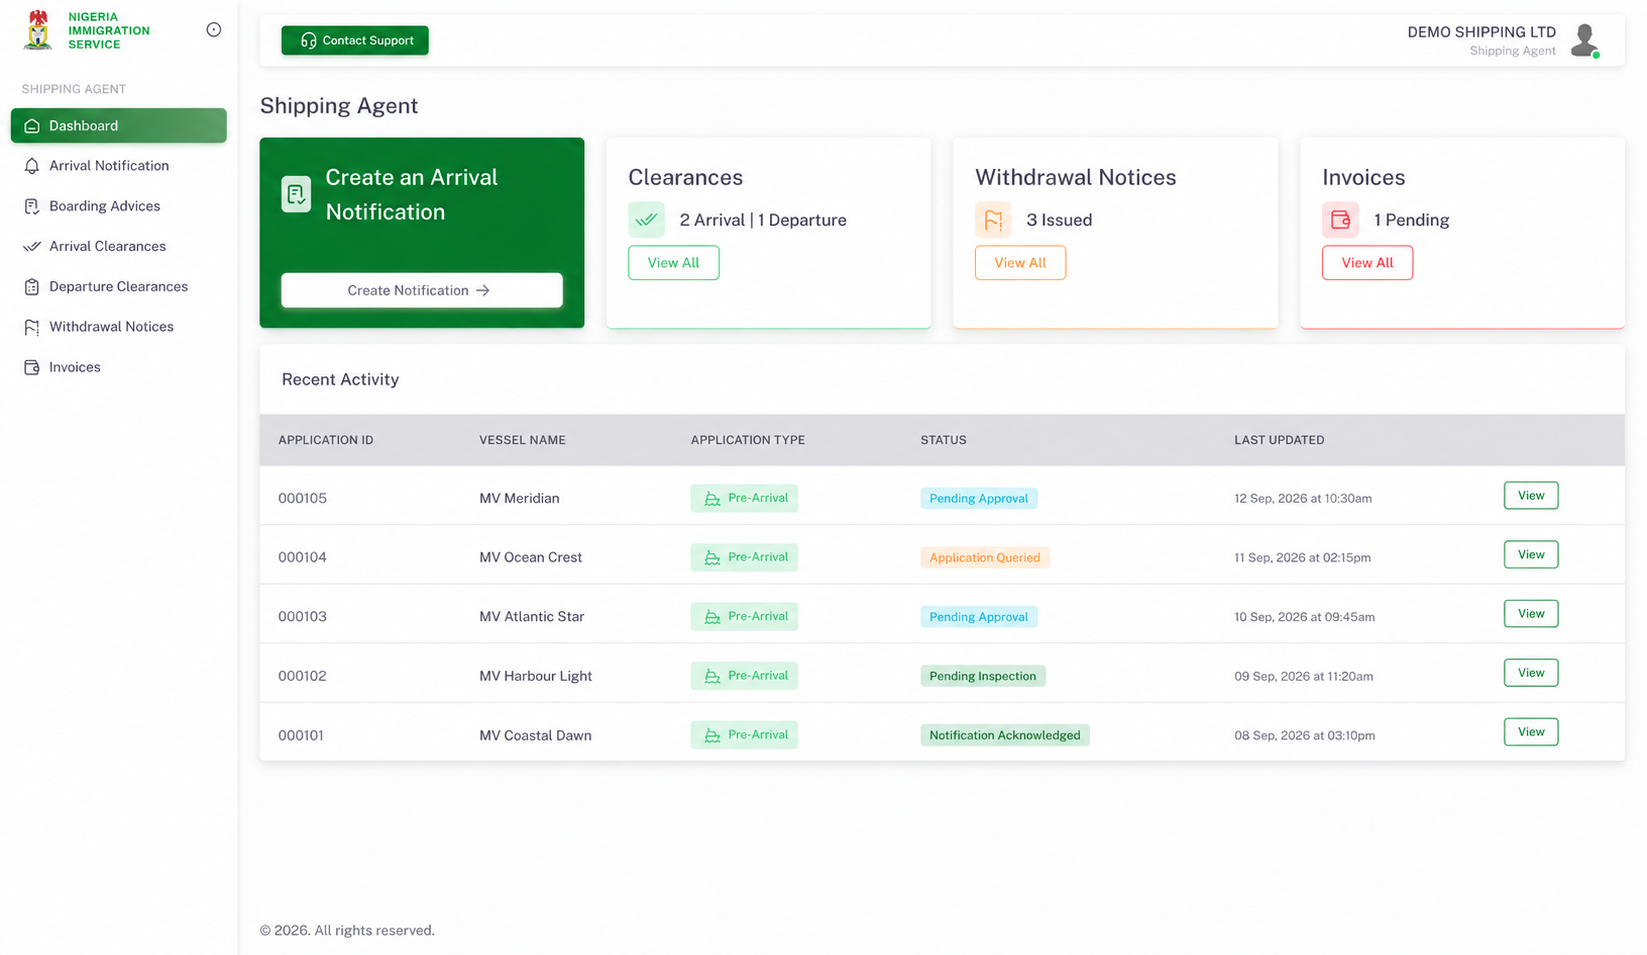
Task: View all Invoices
Action: click(x=1367, y=263)
